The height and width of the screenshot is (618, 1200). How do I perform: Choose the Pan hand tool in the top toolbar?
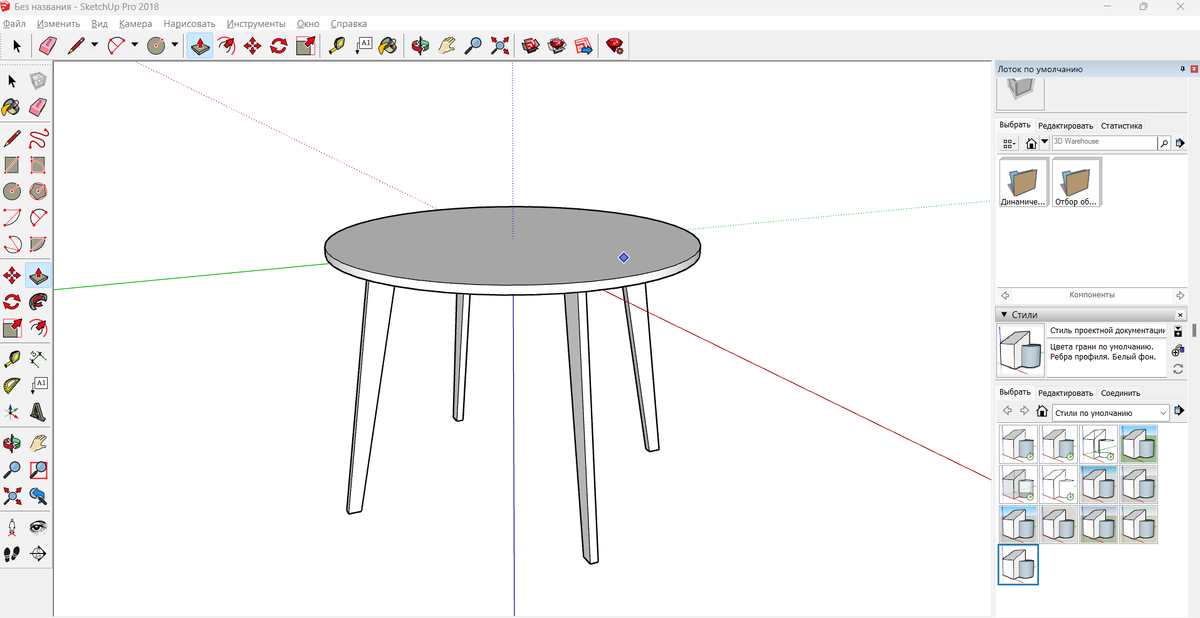(x=447, y=45)
